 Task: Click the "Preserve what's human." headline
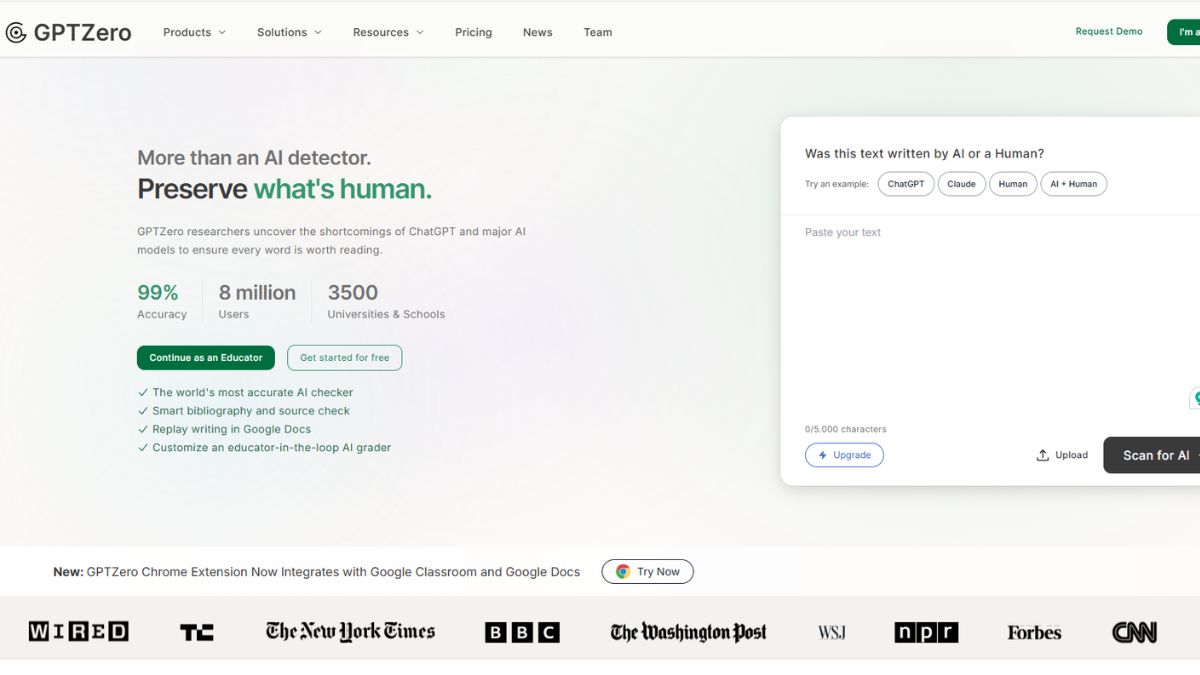click(x=284, y=189)
